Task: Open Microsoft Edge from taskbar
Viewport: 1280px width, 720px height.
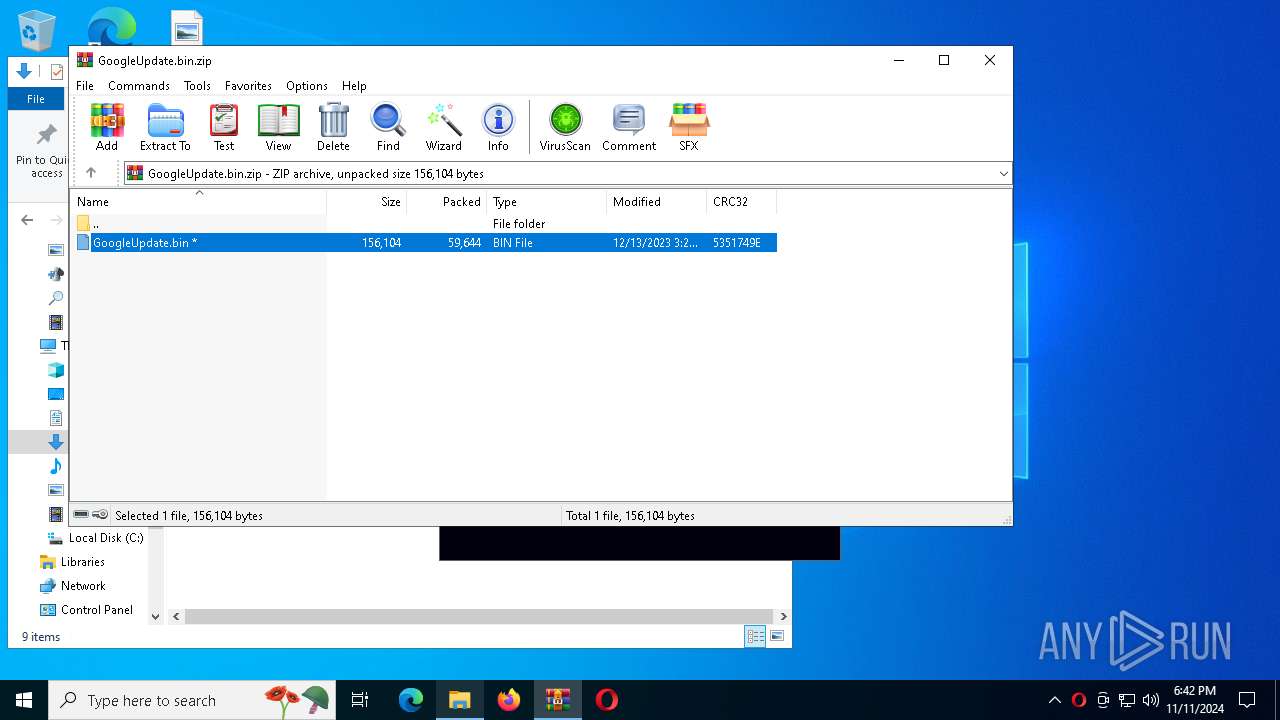Action: click(411, 700)
